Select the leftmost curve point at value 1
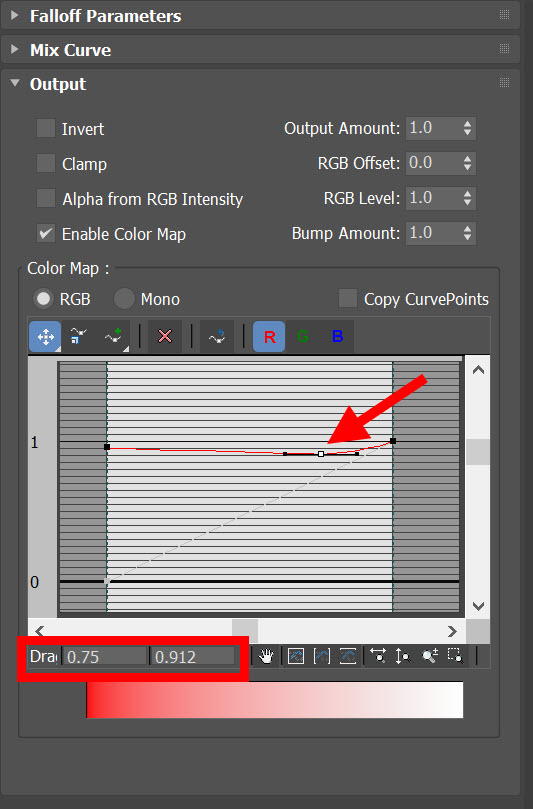 [x=107, y=447]
